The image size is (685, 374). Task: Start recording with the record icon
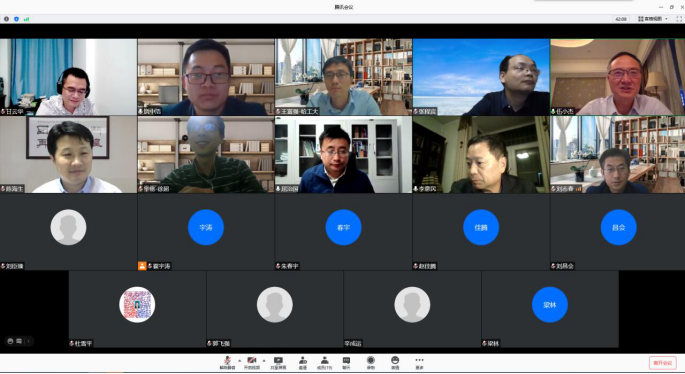370,362
